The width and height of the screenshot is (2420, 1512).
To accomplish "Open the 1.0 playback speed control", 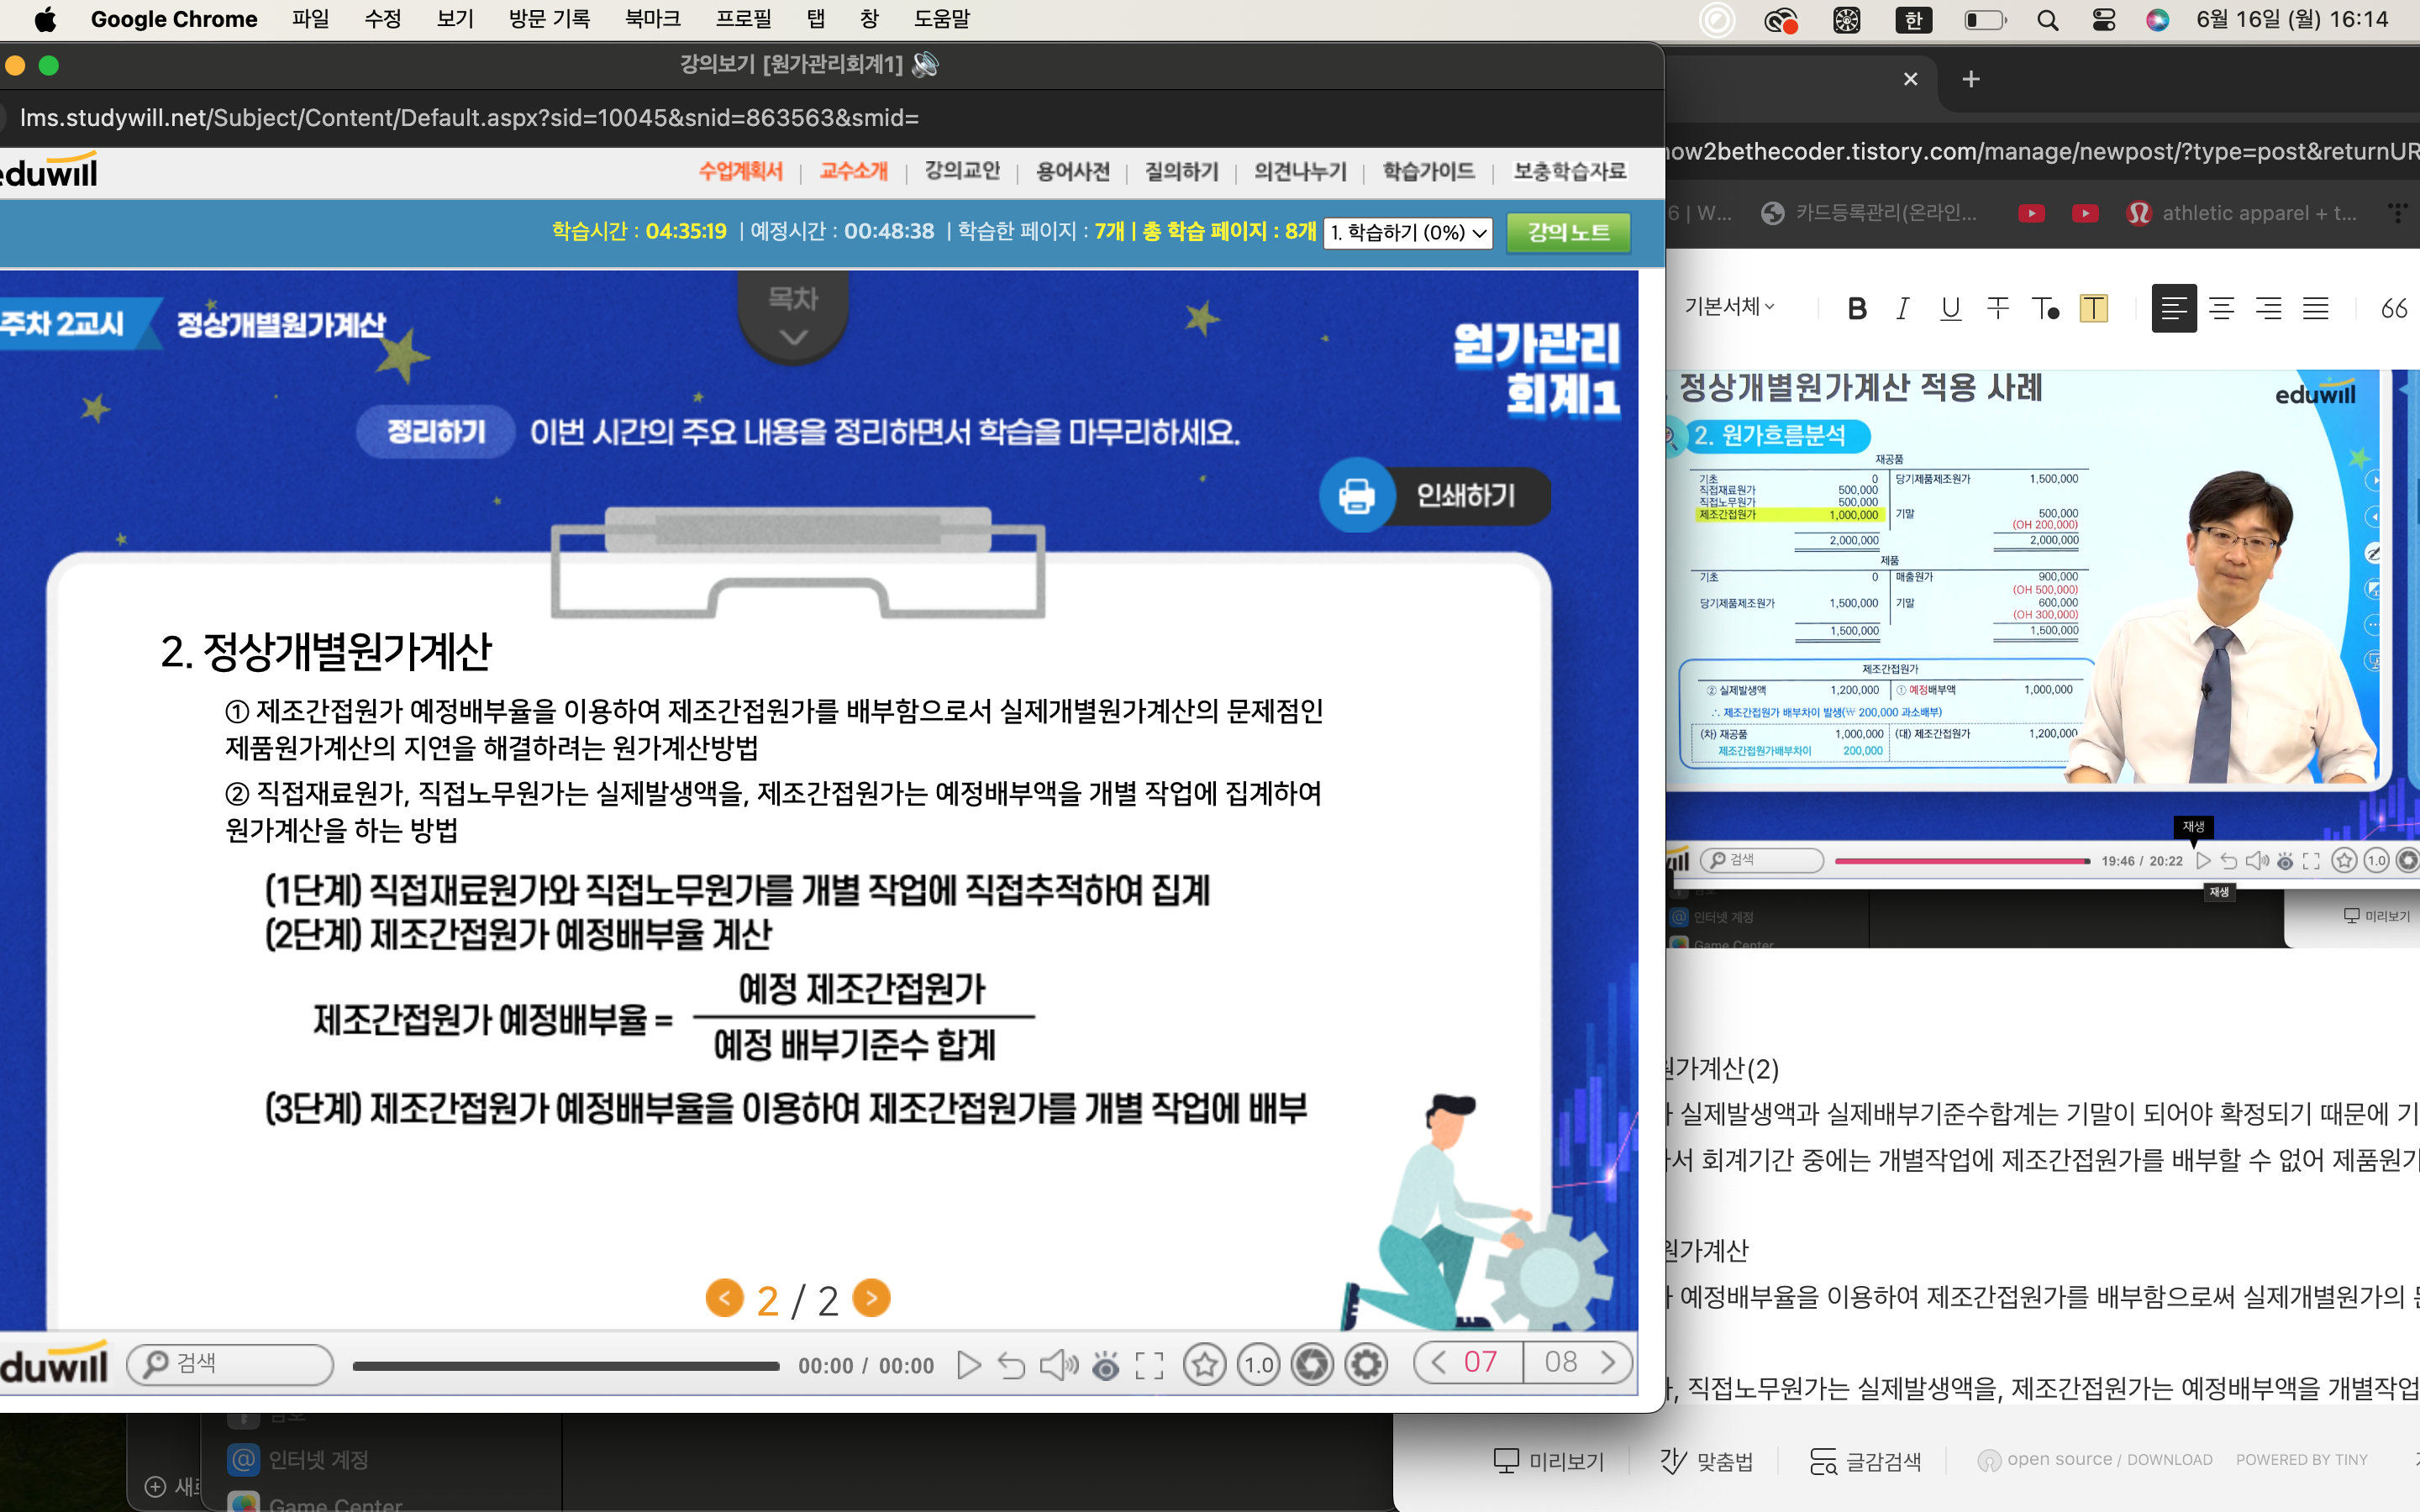I will tap(1258, 1365).
